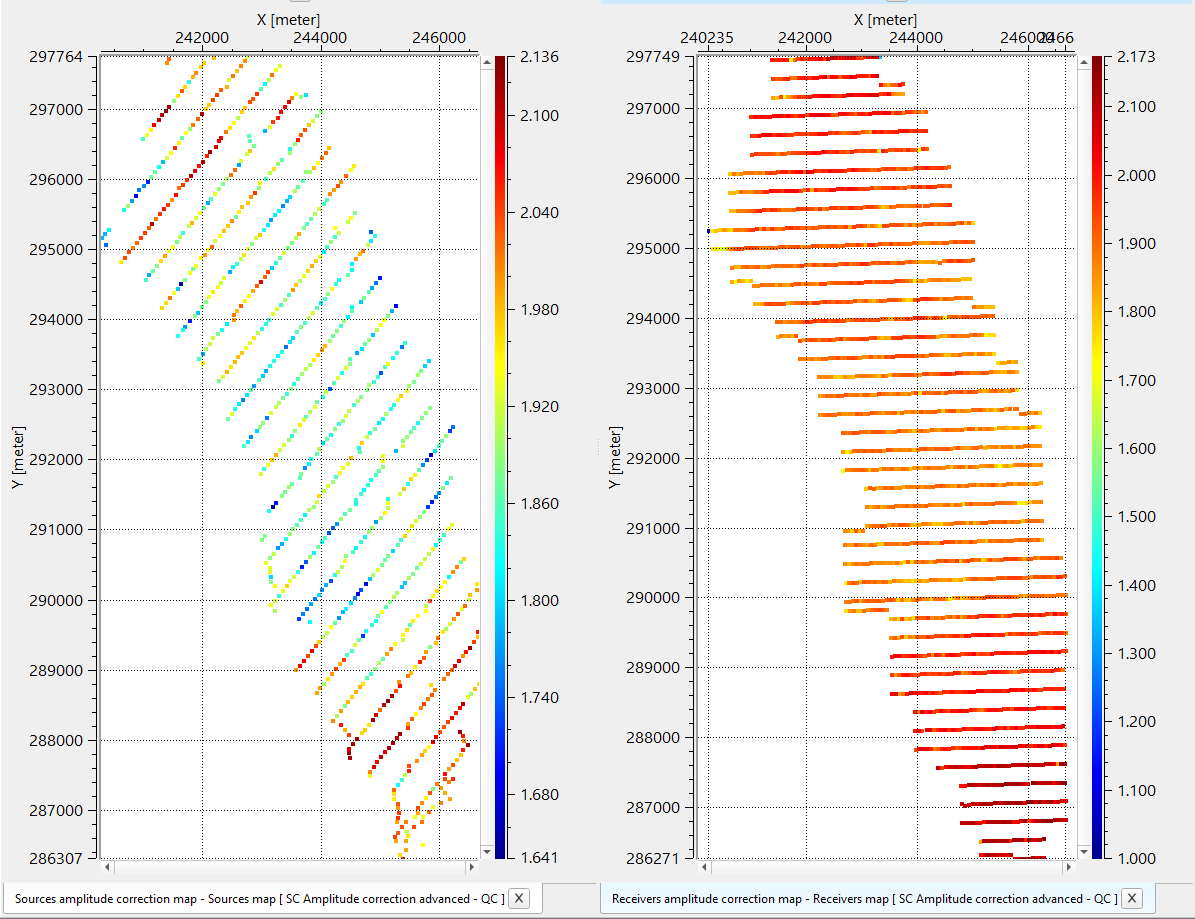Click the Receivers map X [meter] axis title
The height and width of the screenshot is (919, 1195).
click(885, 19)
